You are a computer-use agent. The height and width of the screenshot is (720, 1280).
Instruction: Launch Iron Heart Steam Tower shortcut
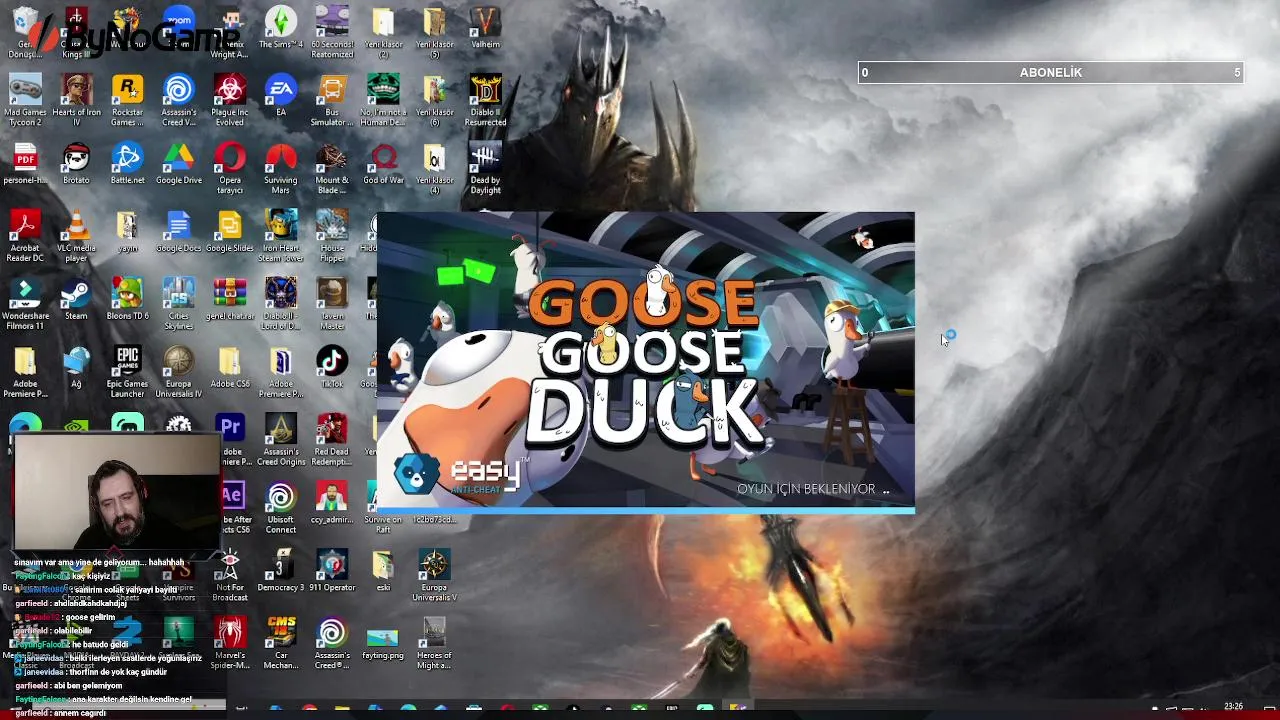(281, 234)
